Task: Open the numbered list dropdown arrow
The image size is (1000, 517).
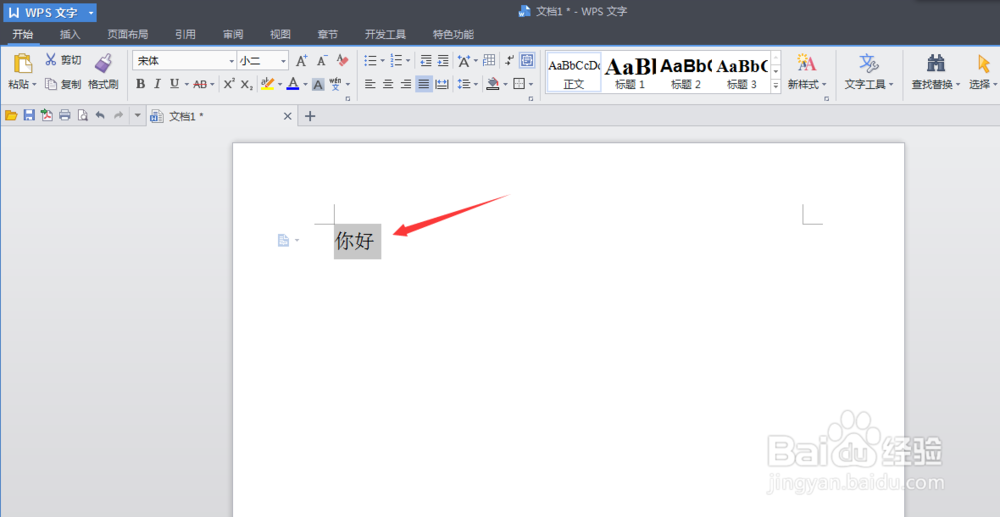Action: (x=408, y=61)
